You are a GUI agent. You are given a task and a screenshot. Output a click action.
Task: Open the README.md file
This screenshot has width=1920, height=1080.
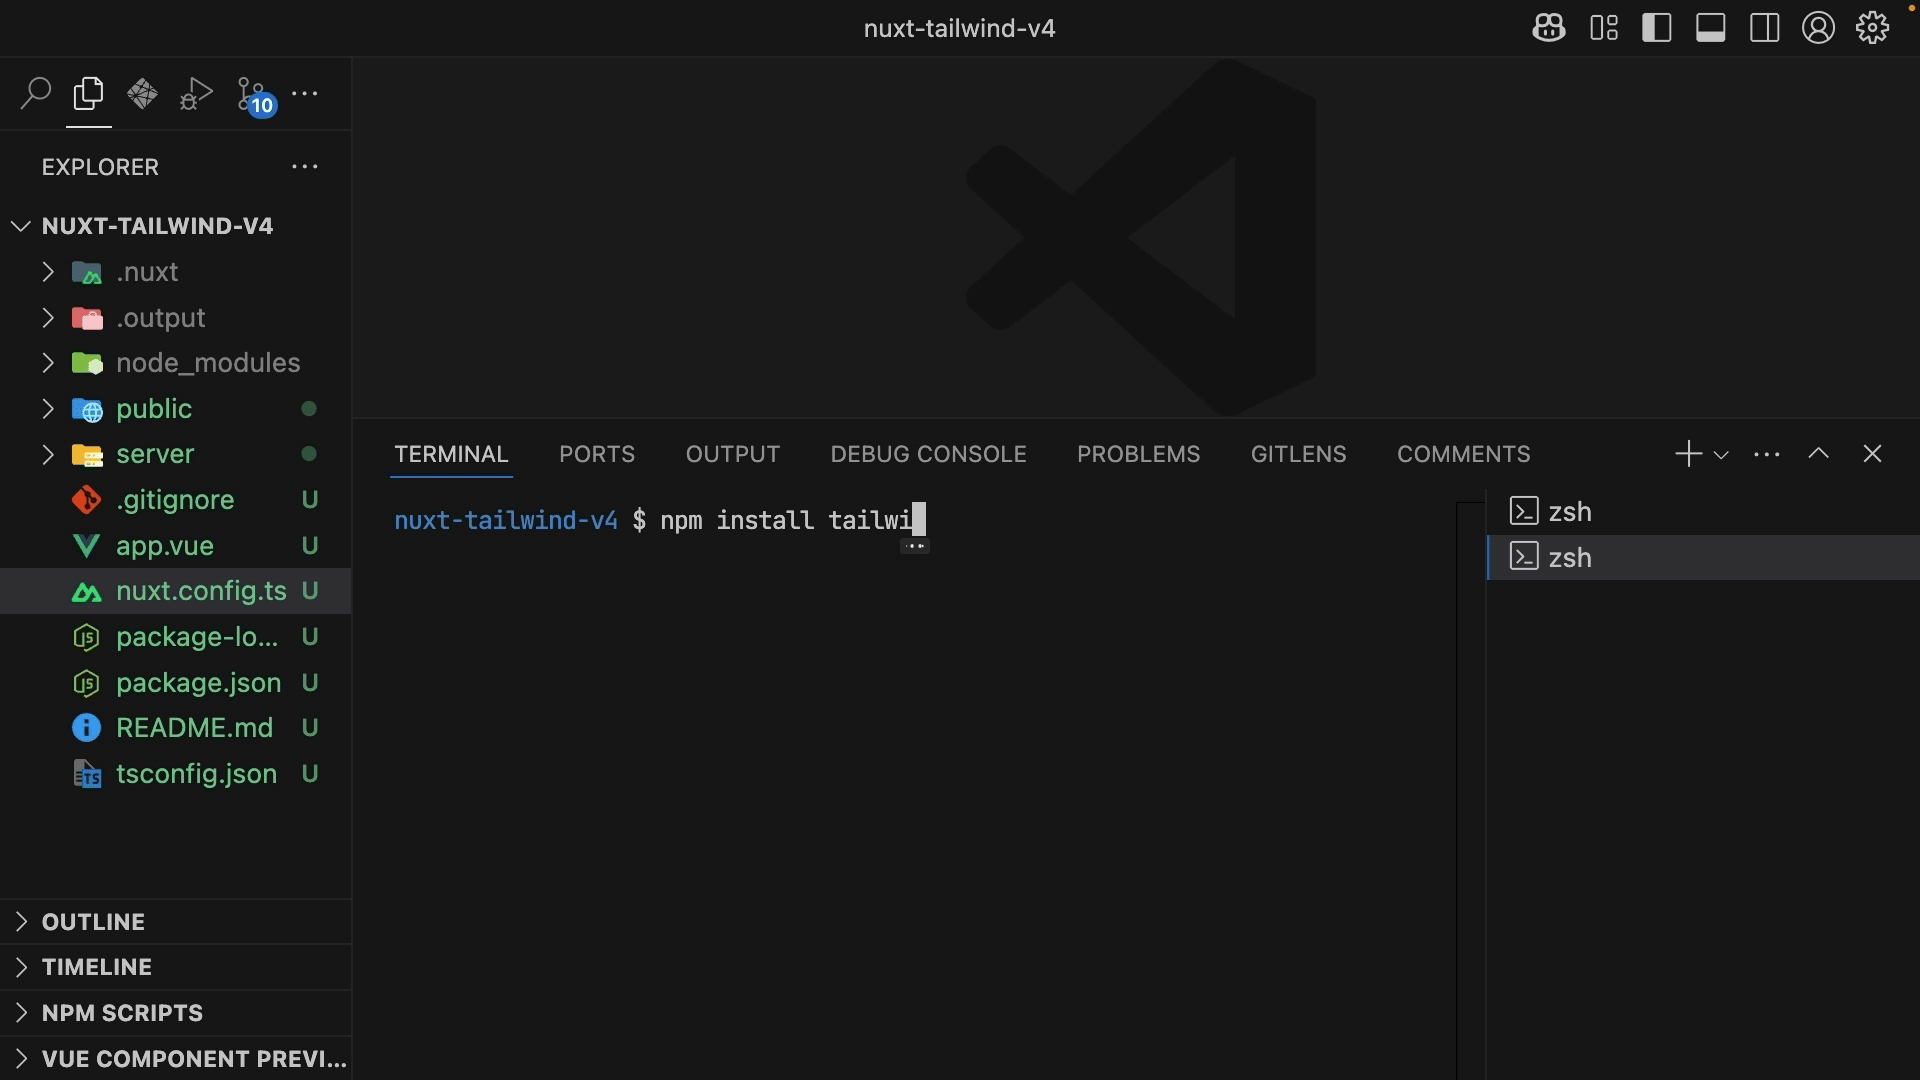click(175, 728)
